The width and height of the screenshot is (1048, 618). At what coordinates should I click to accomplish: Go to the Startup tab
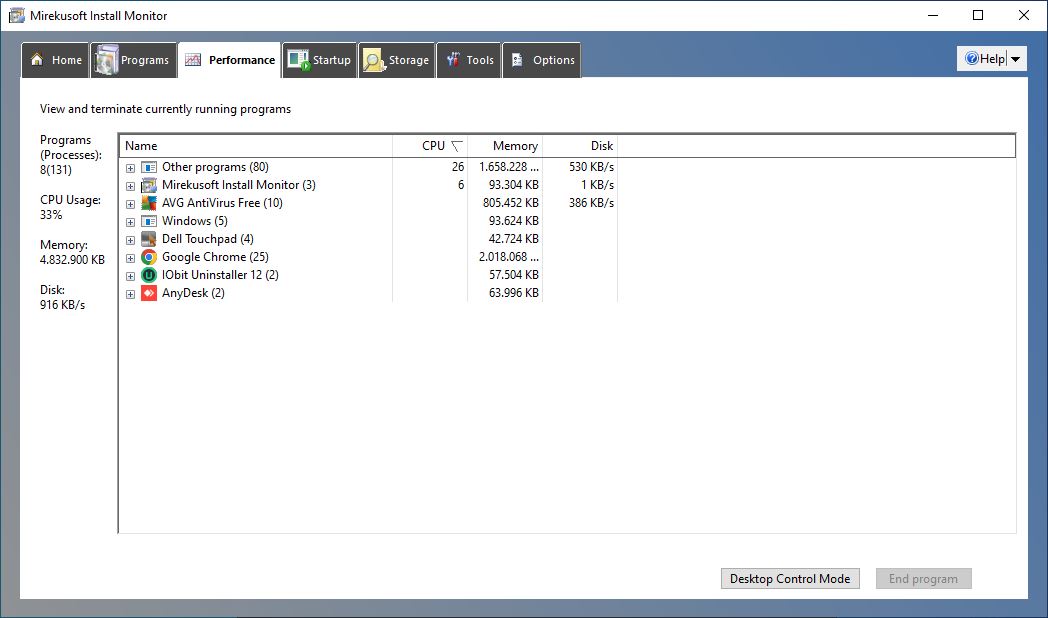319,60
